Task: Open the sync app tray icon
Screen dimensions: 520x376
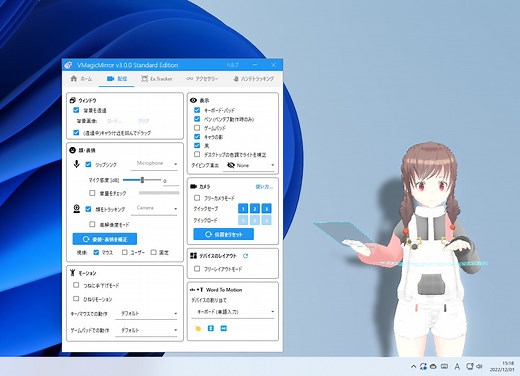Action: tap(423, 366)
